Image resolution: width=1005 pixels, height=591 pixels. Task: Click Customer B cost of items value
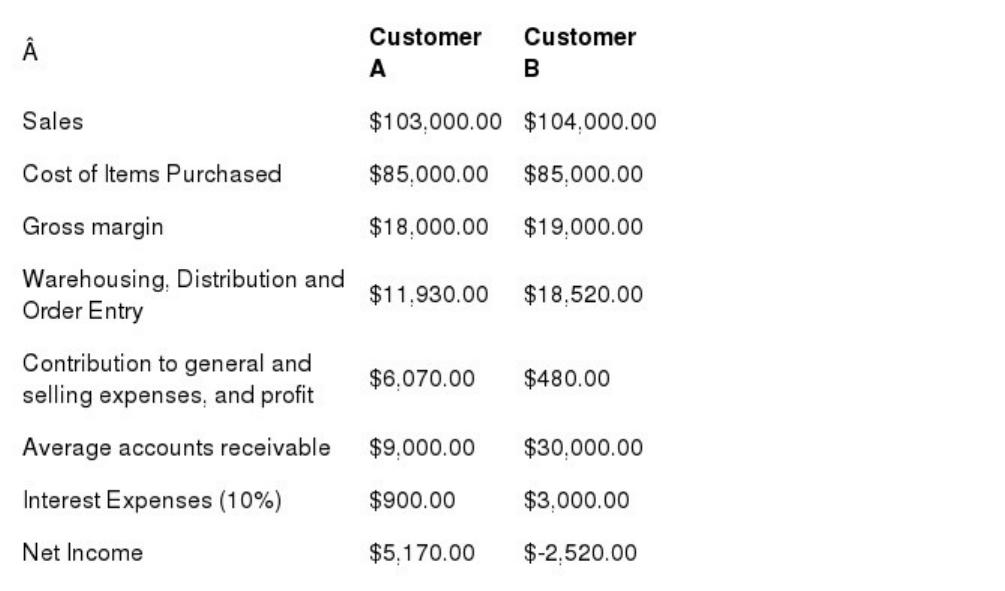pyautogui.click(x=583, y=174)
